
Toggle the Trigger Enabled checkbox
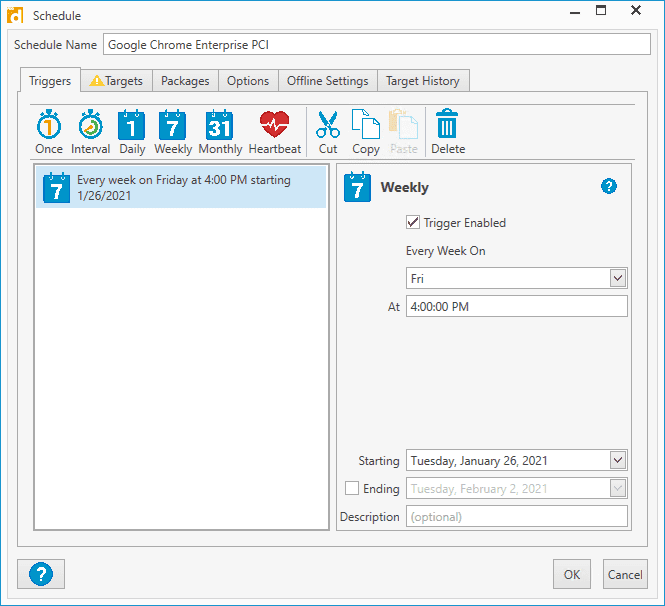(413, 222)
